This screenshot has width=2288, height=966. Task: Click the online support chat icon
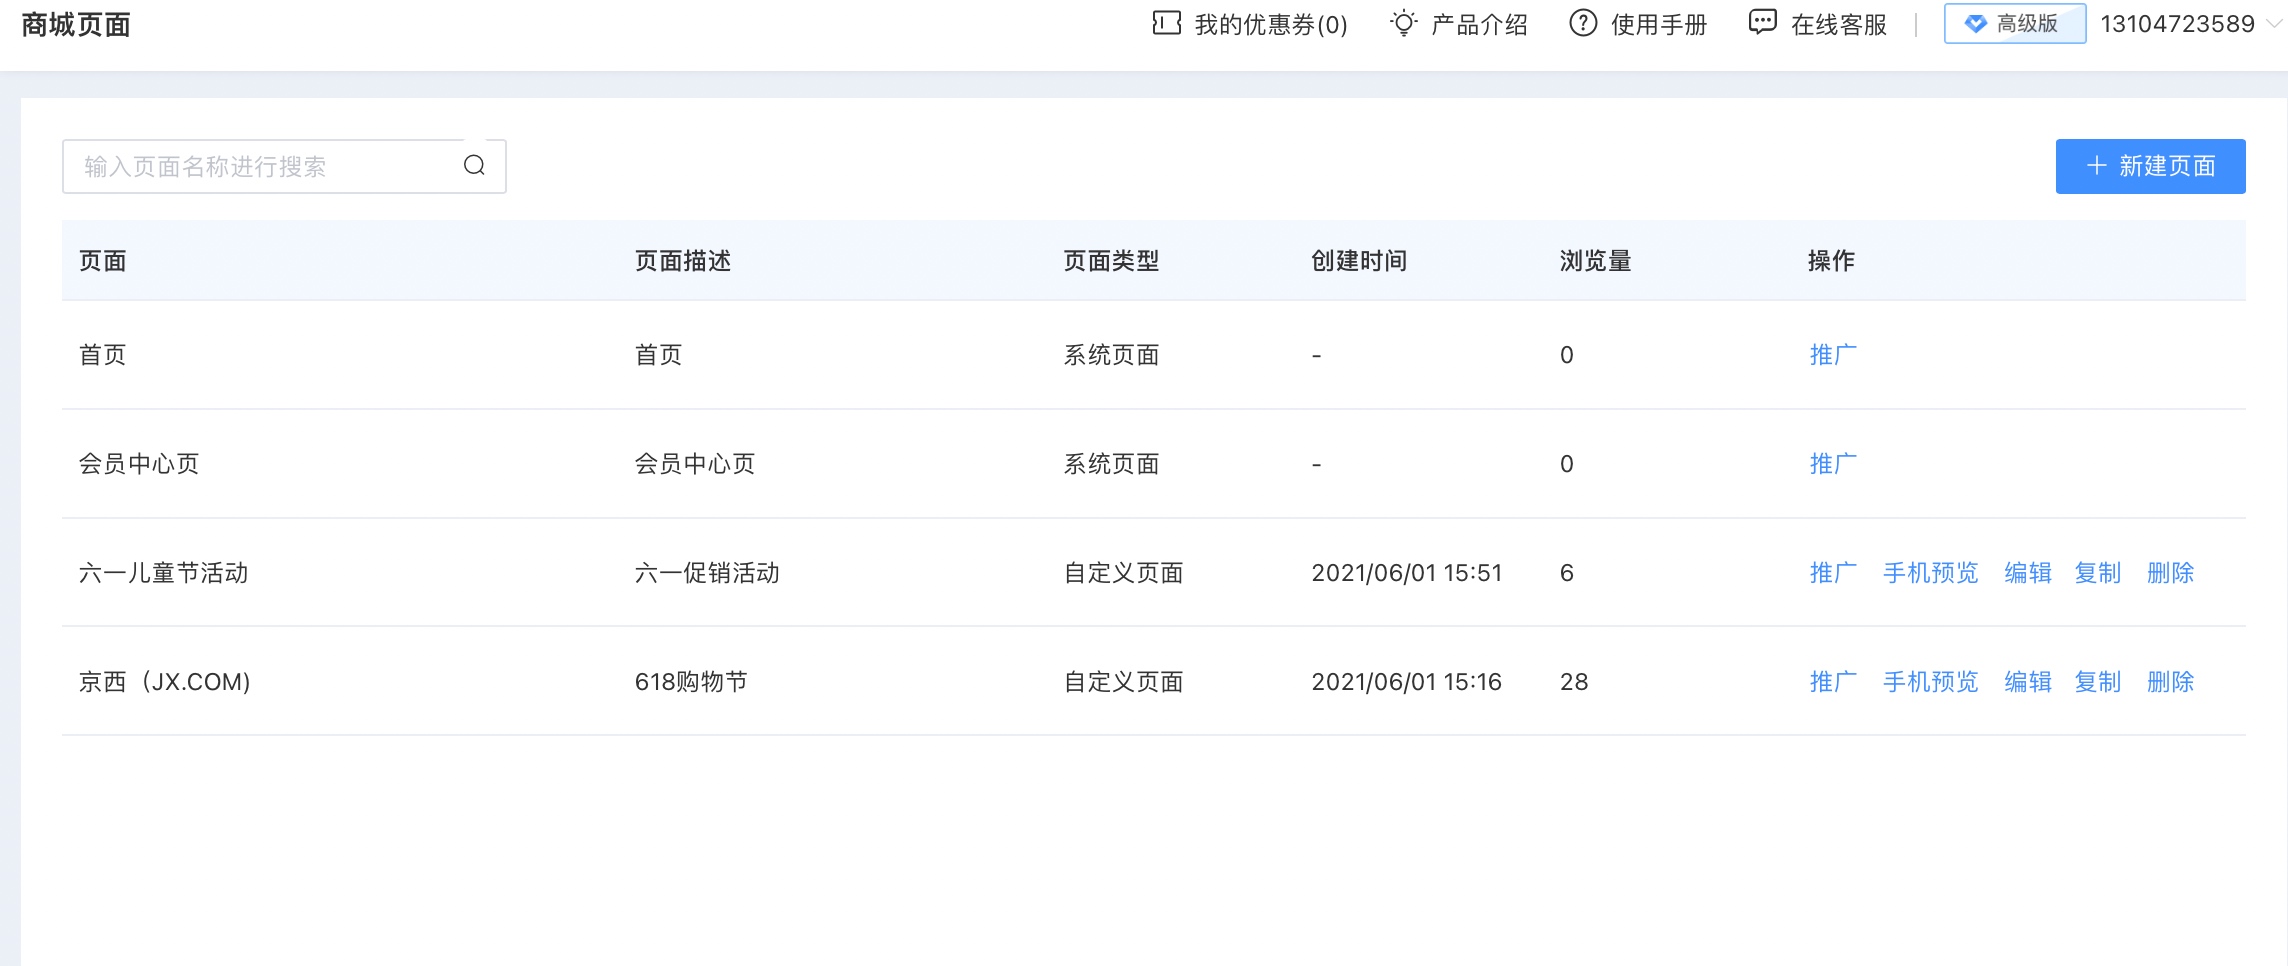[1762, 23]
